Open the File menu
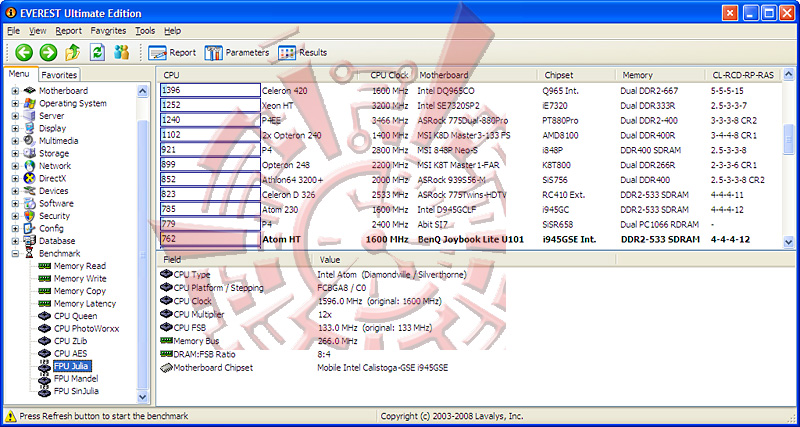This screenshot has height=427, width=800. [14, 31]
